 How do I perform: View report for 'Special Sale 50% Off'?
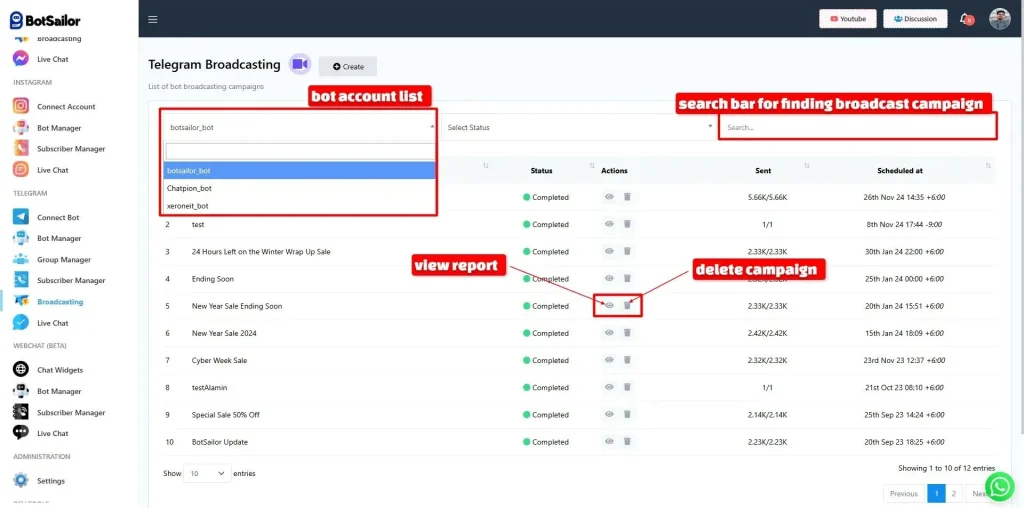pos(609,415)
